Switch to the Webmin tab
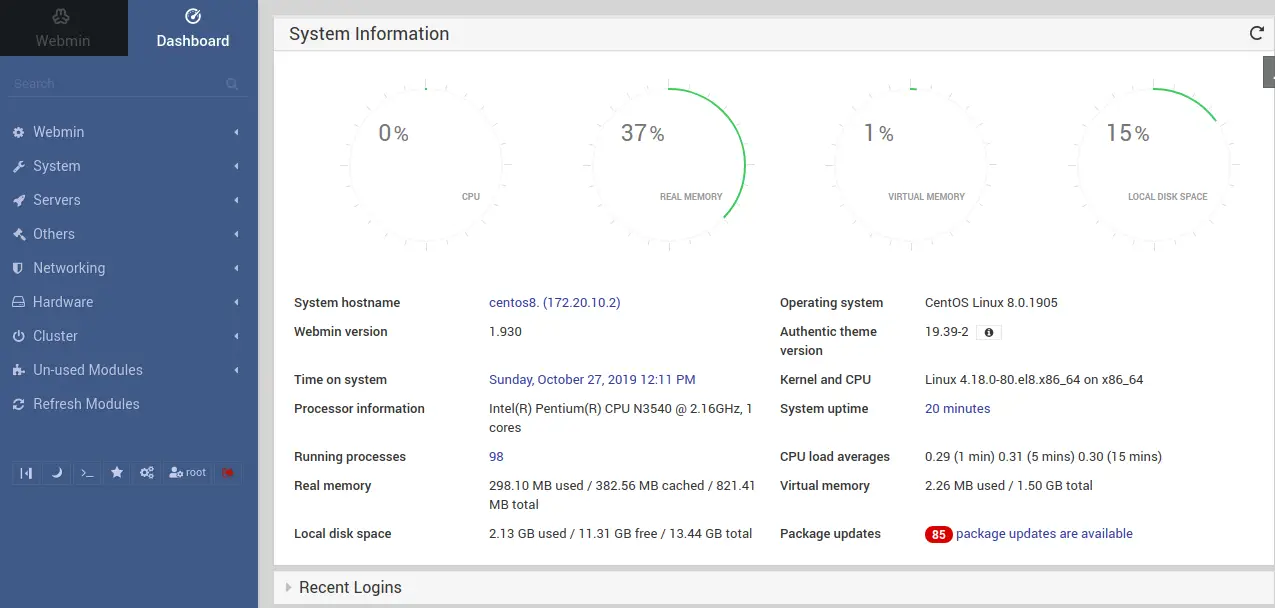 [x=64, y=28]
